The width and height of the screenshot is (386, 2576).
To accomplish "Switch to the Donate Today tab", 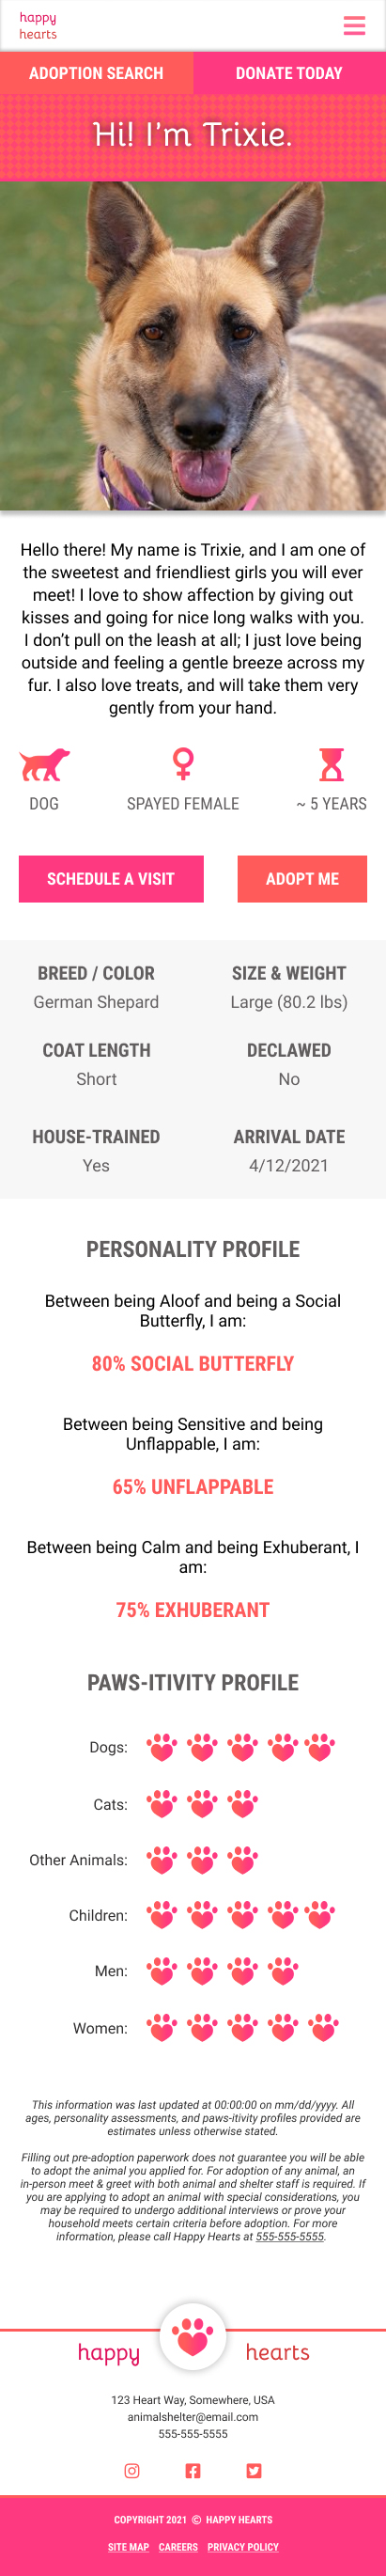I will click(x=289, y=73).
